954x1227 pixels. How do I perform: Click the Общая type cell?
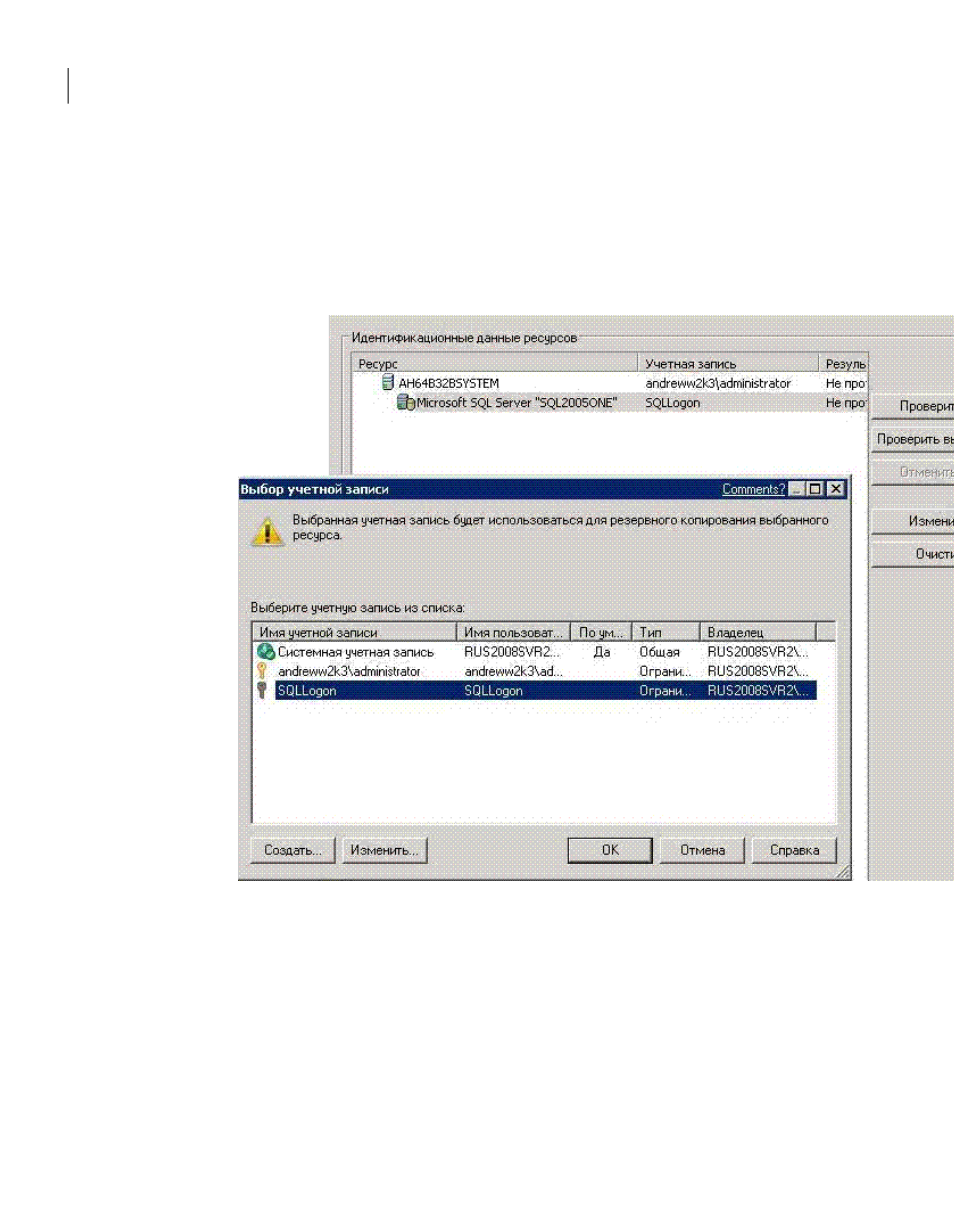coord(659,652)
